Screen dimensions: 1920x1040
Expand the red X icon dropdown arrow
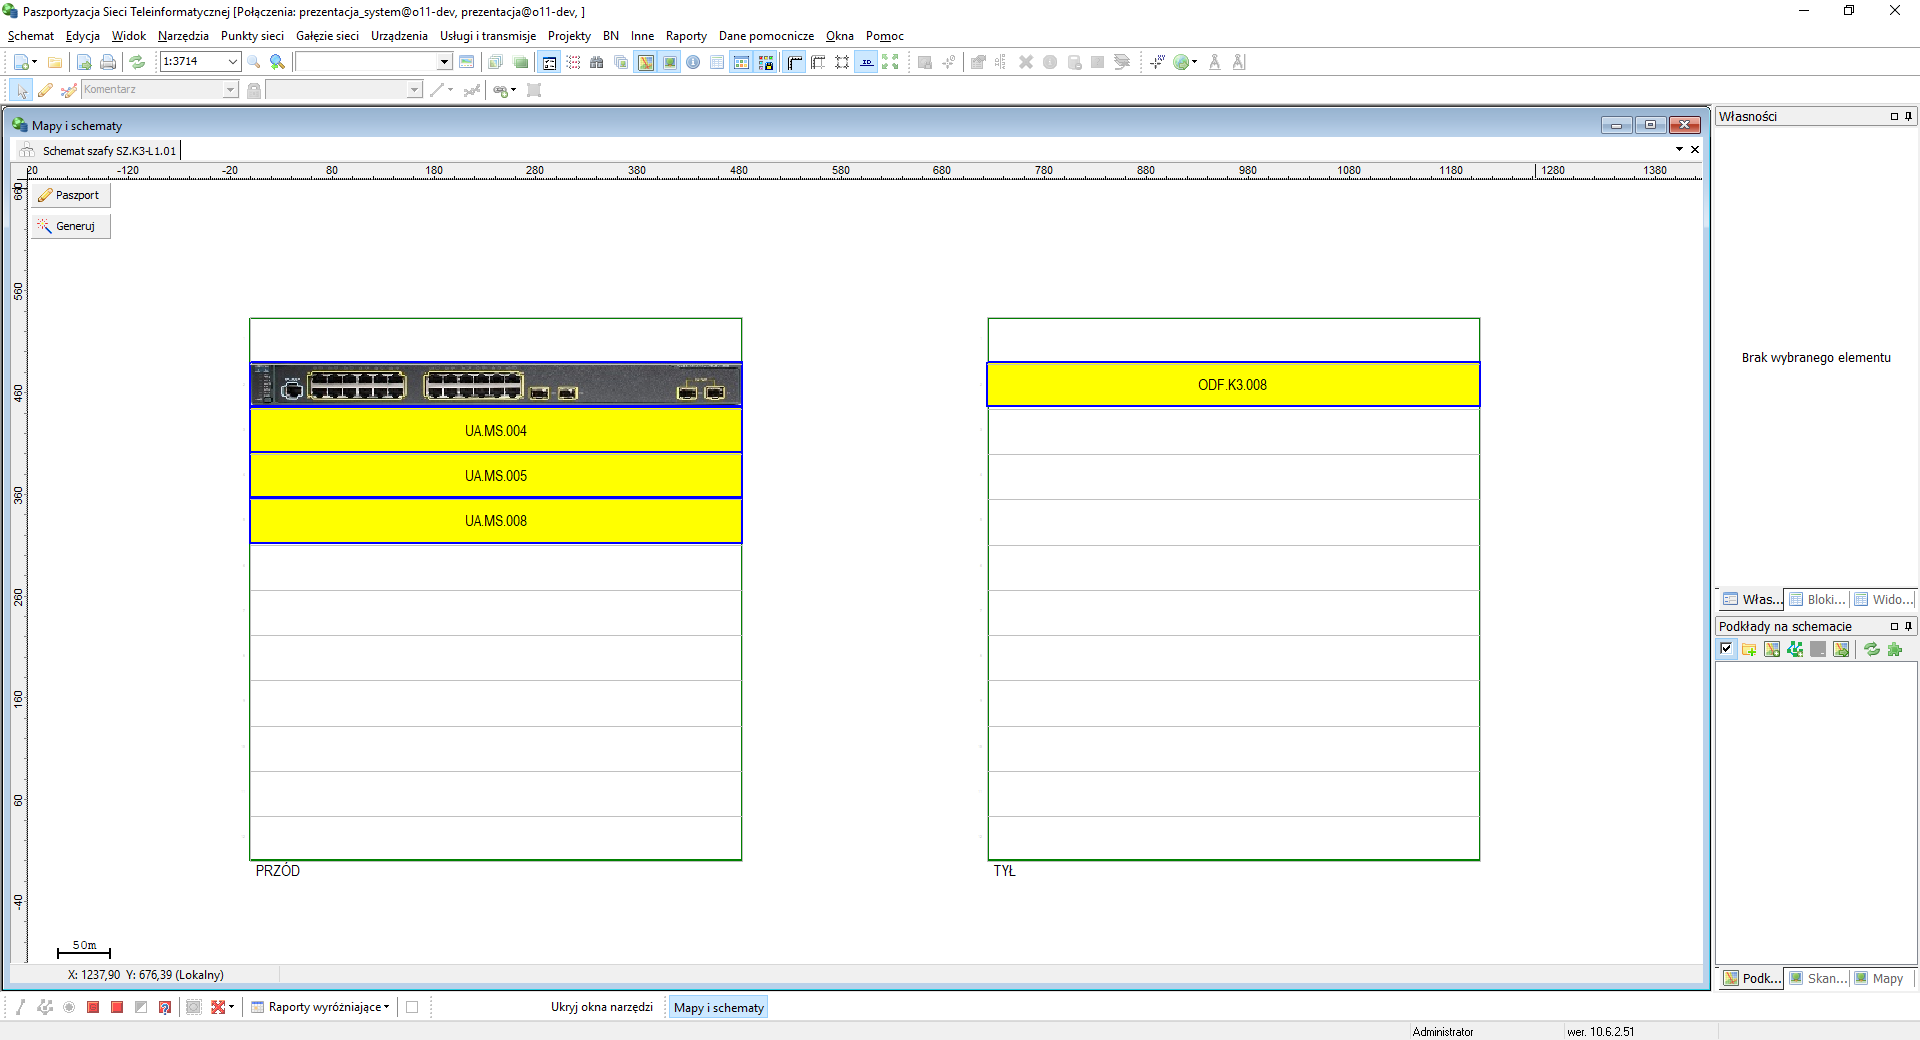point(231,1007)
